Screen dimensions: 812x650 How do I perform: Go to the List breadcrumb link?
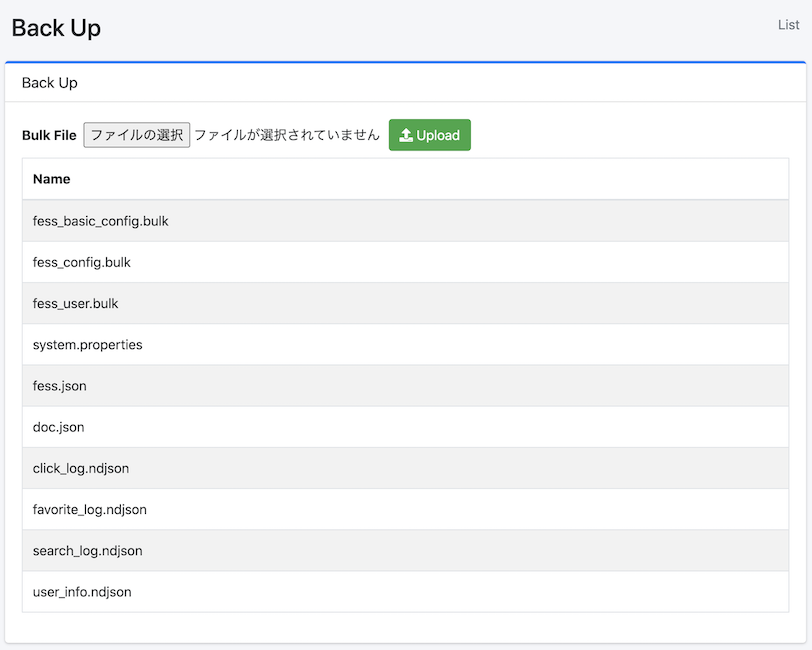[788, 25]
